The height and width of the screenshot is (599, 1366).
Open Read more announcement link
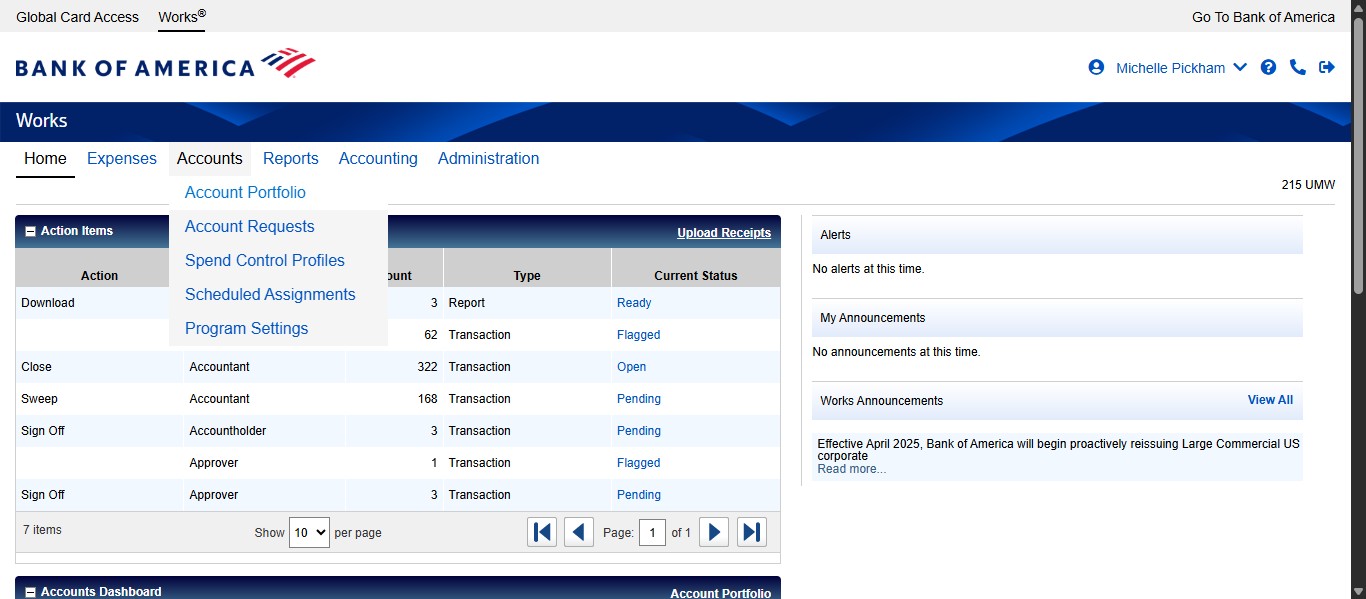pos(851,469)
